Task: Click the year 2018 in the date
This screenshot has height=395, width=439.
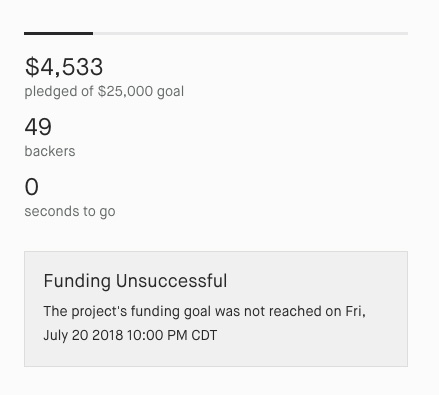Action: [108, 335]
